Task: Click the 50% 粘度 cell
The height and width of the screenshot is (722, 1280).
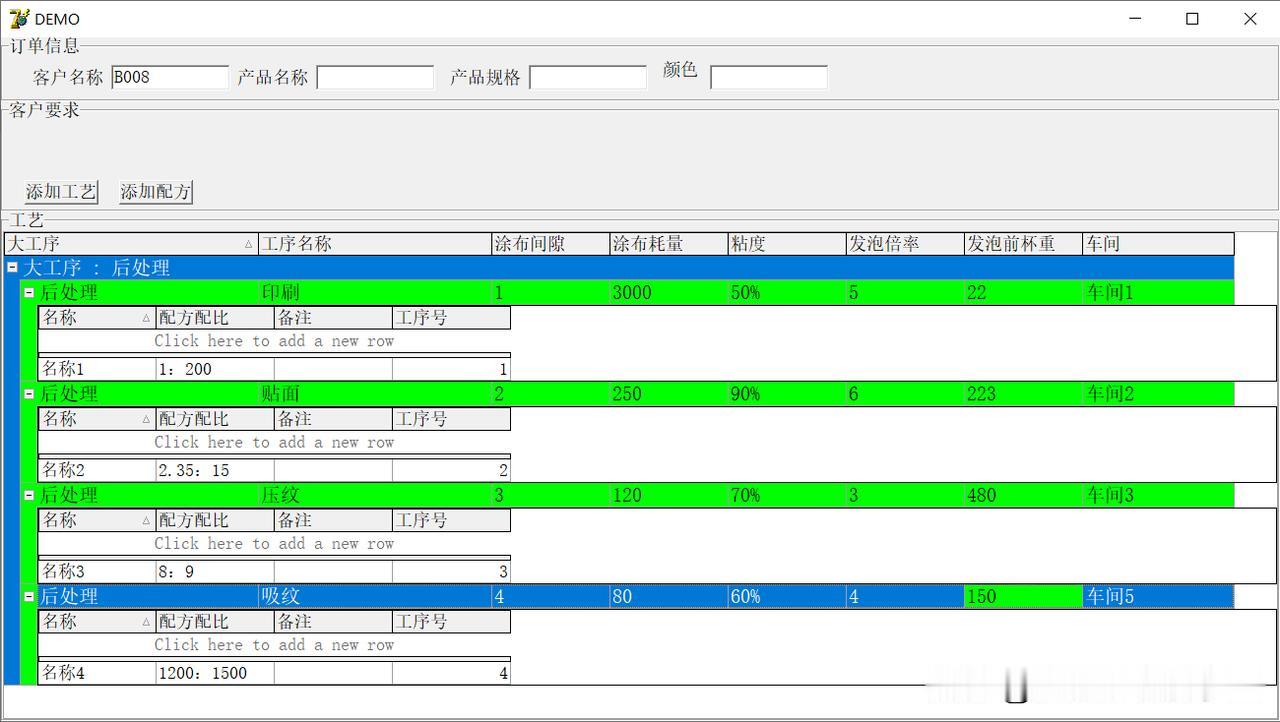Action: click(x=787, y=292)
